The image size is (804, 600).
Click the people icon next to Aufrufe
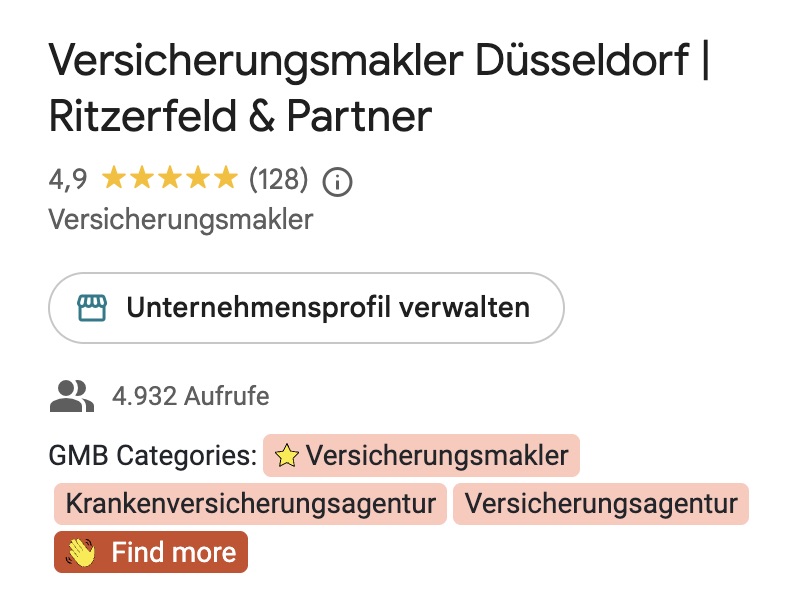tap(72, 396)
